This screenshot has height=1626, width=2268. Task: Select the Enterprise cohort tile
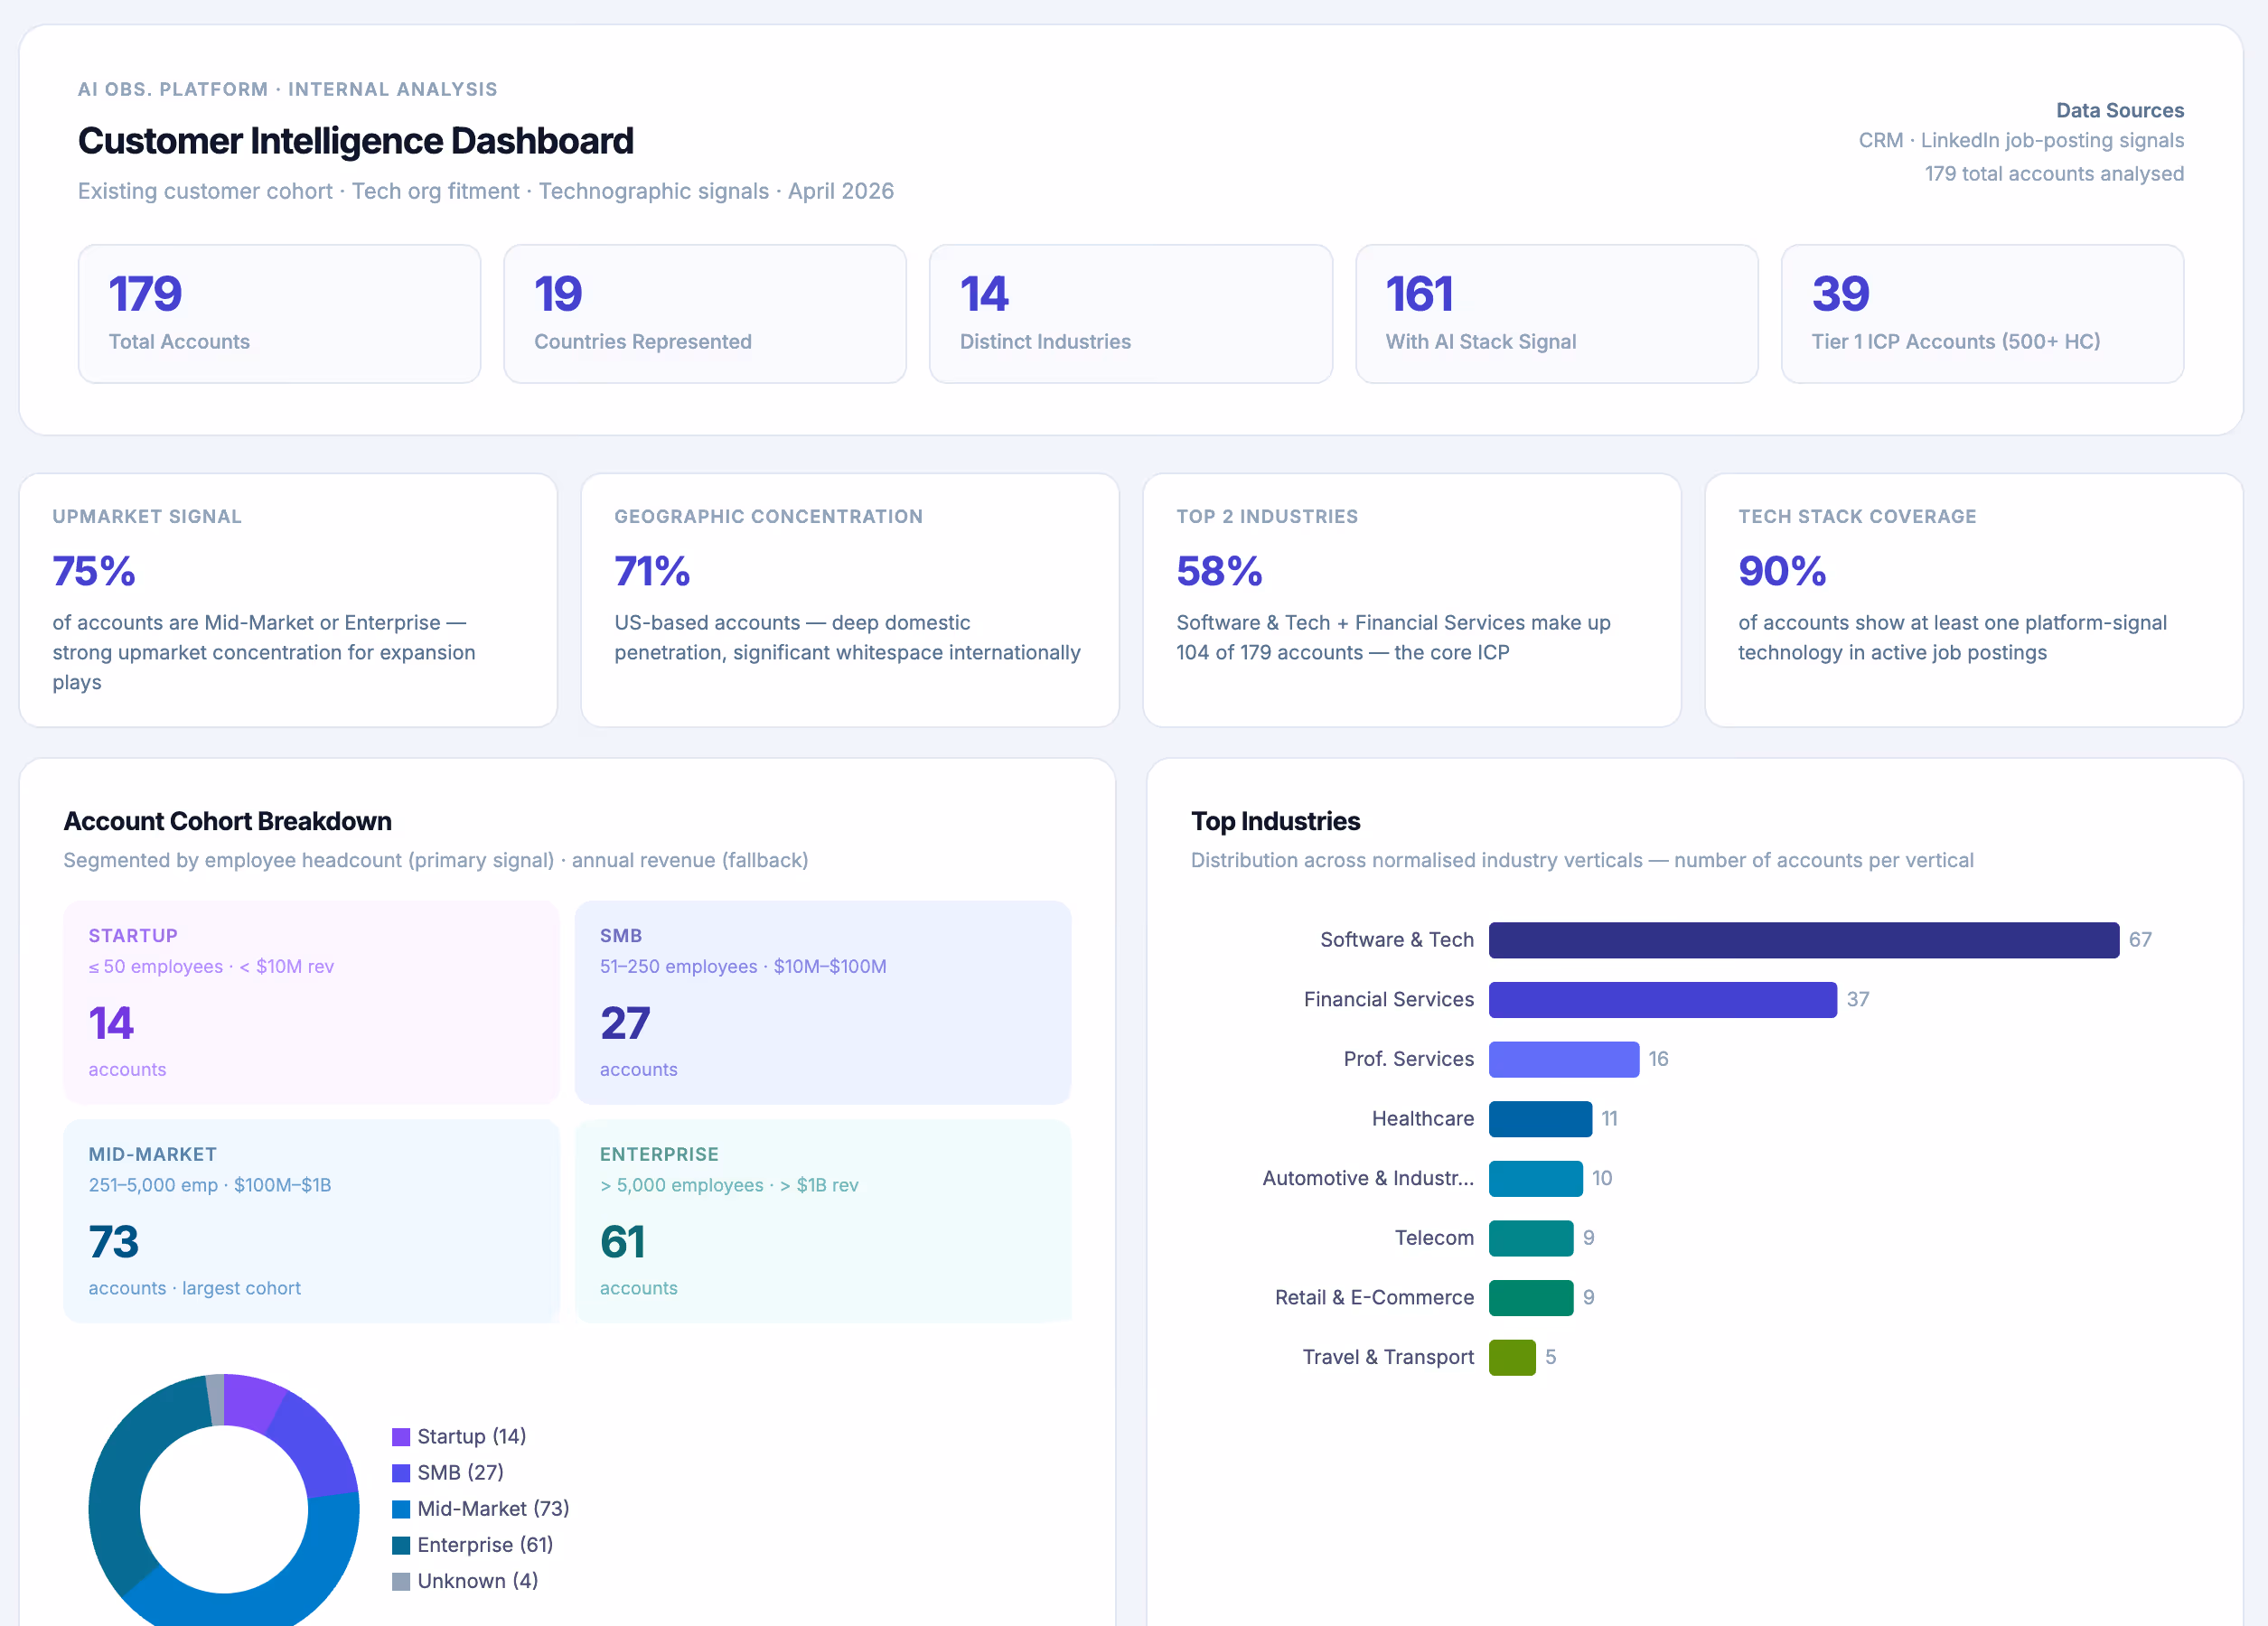pos(823,1221)
